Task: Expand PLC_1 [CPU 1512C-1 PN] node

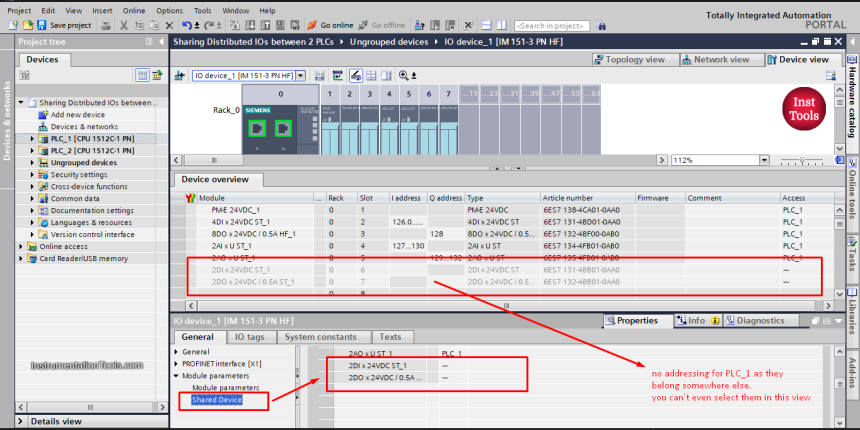Action: pyautogui.click(x=32, y=139)
